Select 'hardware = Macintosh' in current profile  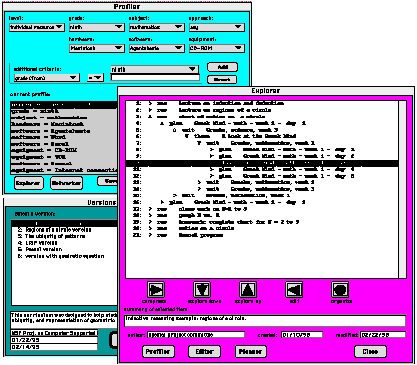point(64,124)
